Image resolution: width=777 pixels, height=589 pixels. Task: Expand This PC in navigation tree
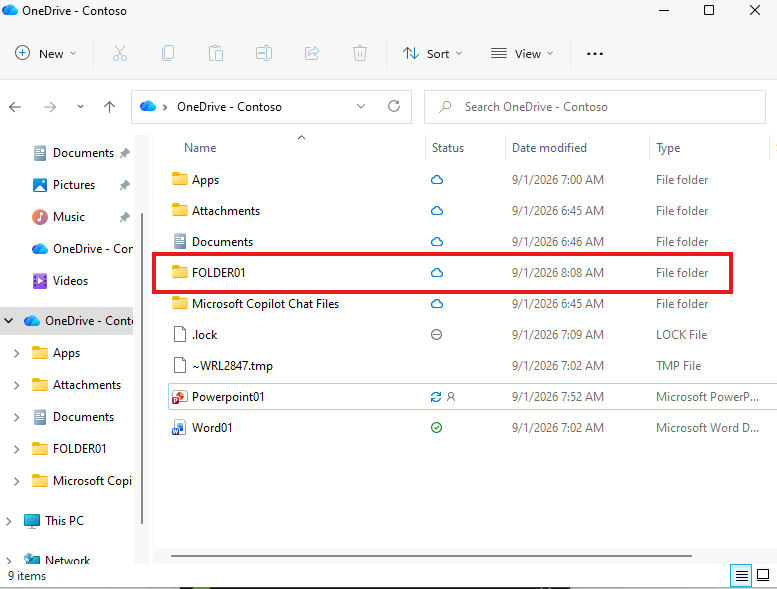click(x=8, y=521)
